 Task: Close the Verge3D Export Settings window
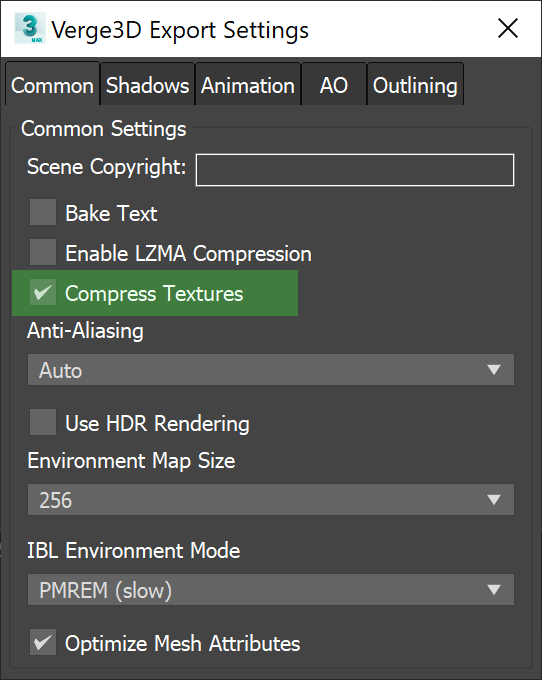[508, 29]
